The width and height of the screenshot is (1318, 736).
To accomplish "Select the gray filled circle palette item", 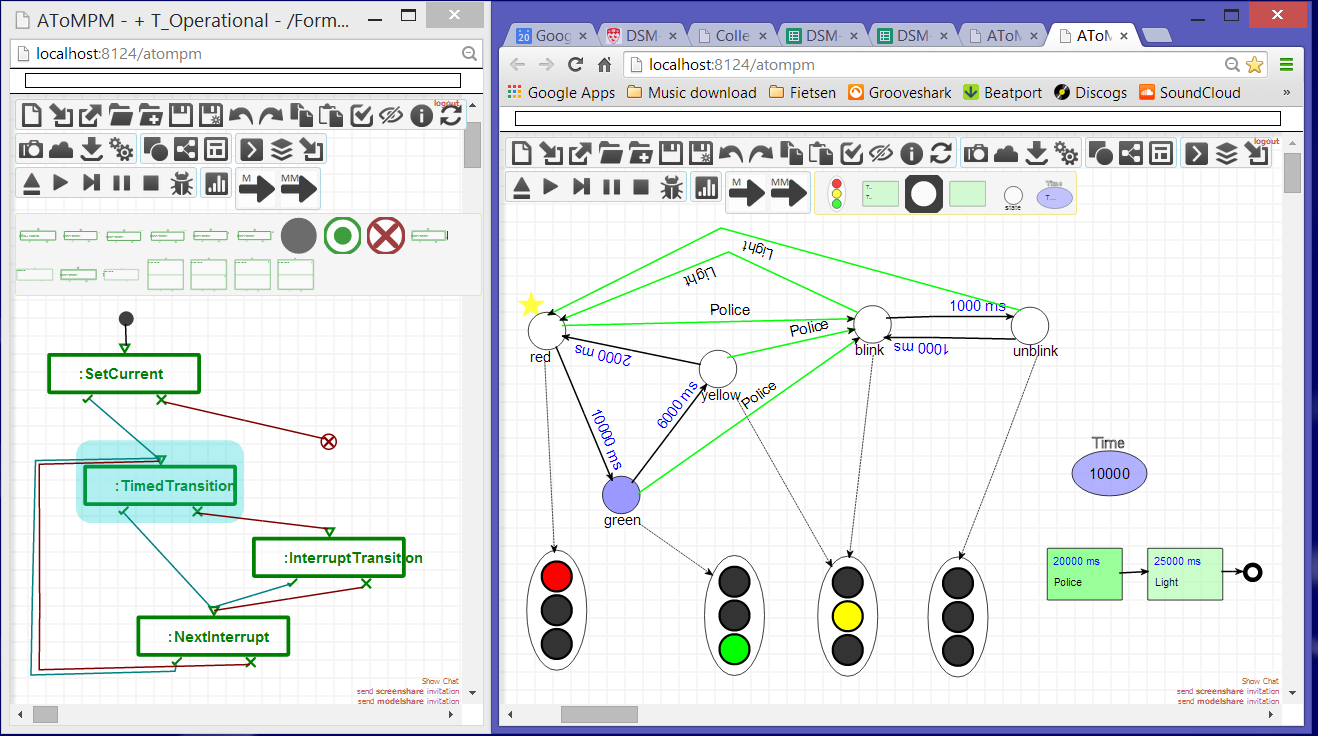I will 299,236.
